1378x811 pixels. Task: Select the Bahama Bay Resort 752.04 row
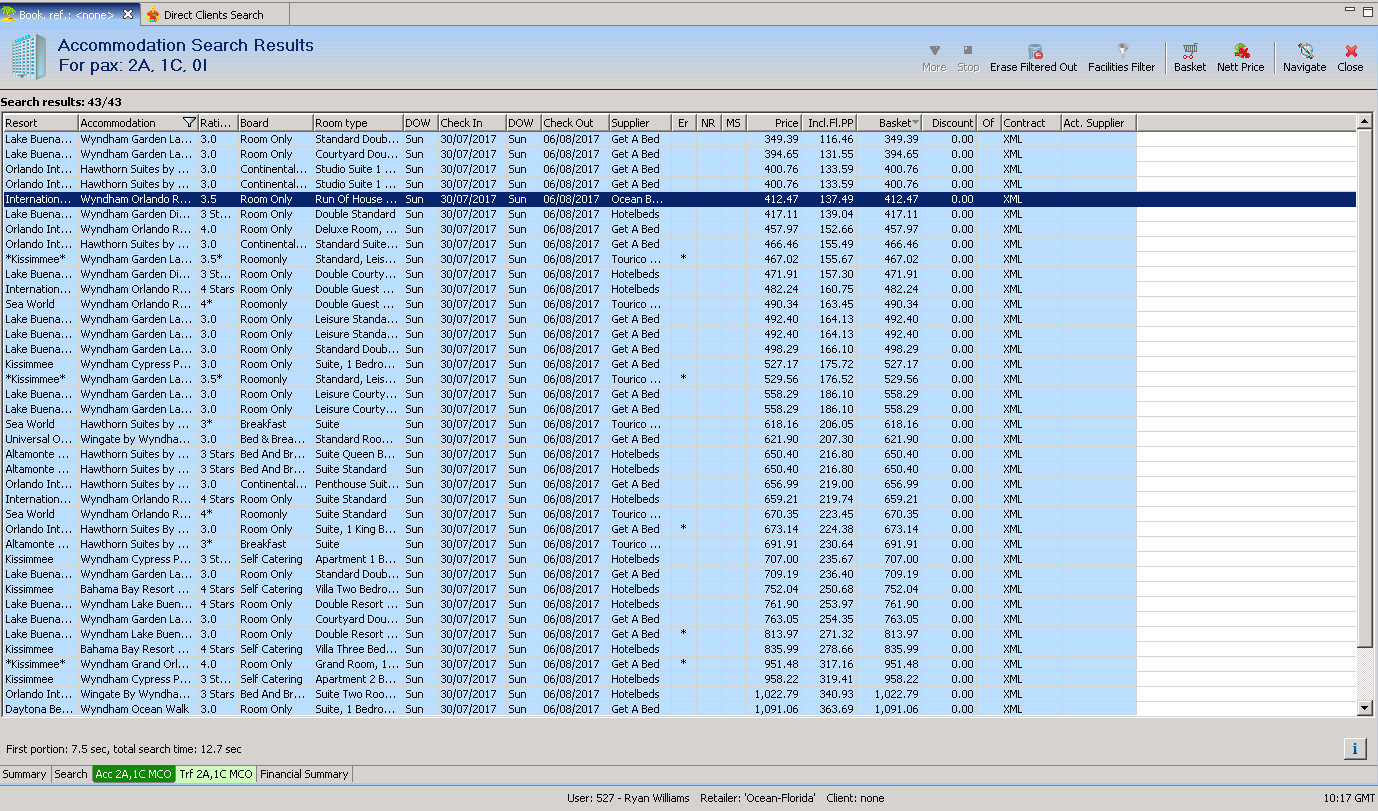[136, 589]
